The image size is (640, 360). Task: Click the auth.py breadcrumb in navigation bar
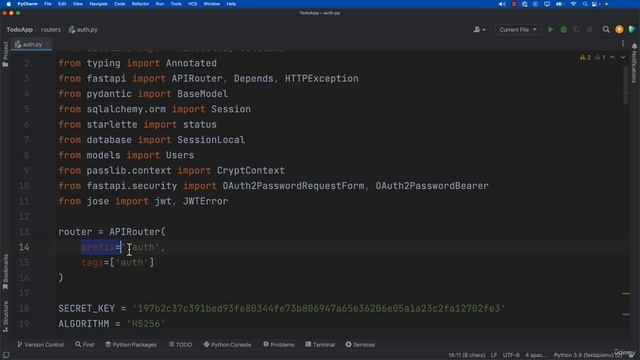coord(83,29)
